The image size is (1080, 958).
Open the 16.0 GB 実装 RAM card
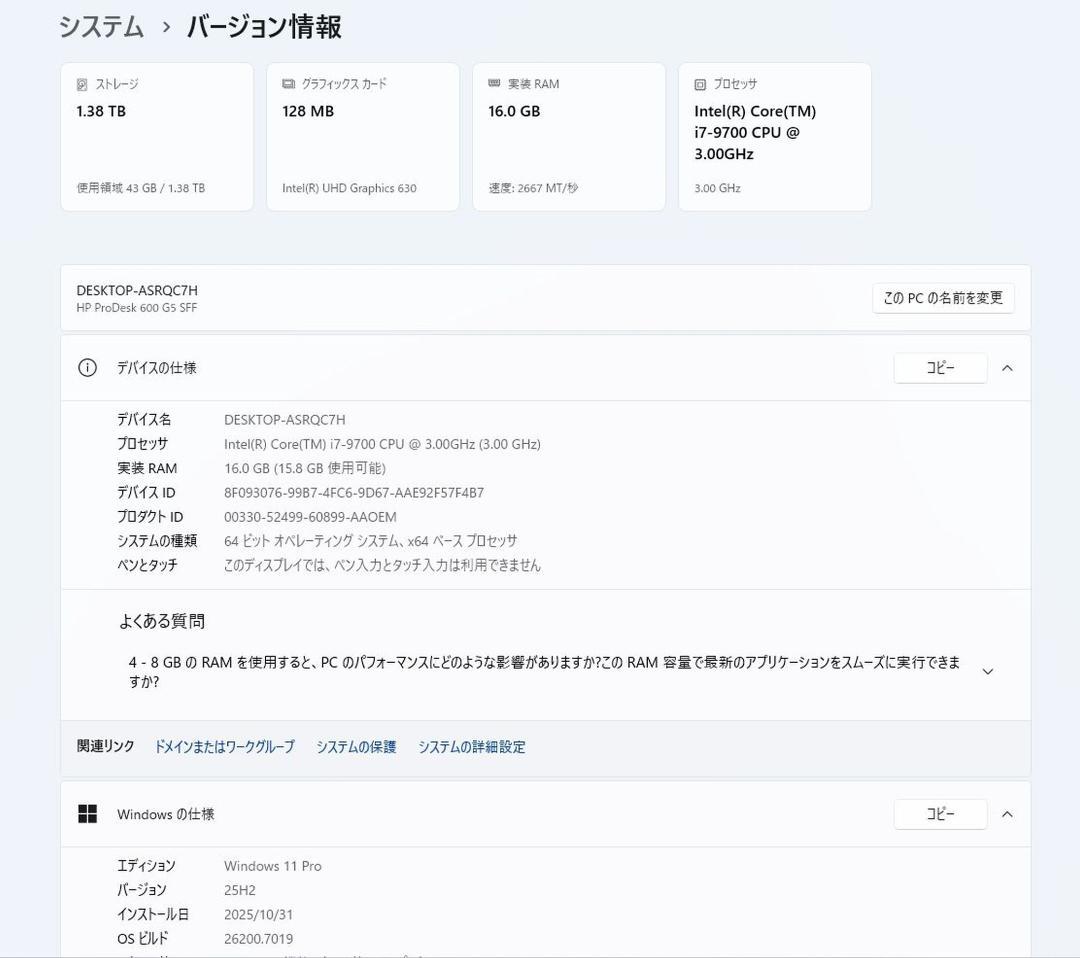568,137
